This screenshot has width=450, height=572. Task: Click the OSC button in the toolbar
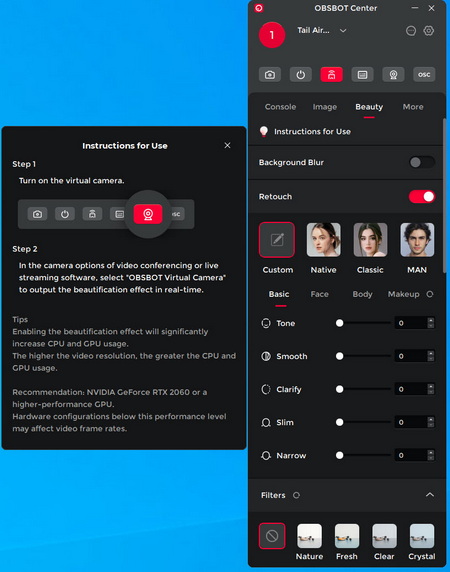(424, 74)
